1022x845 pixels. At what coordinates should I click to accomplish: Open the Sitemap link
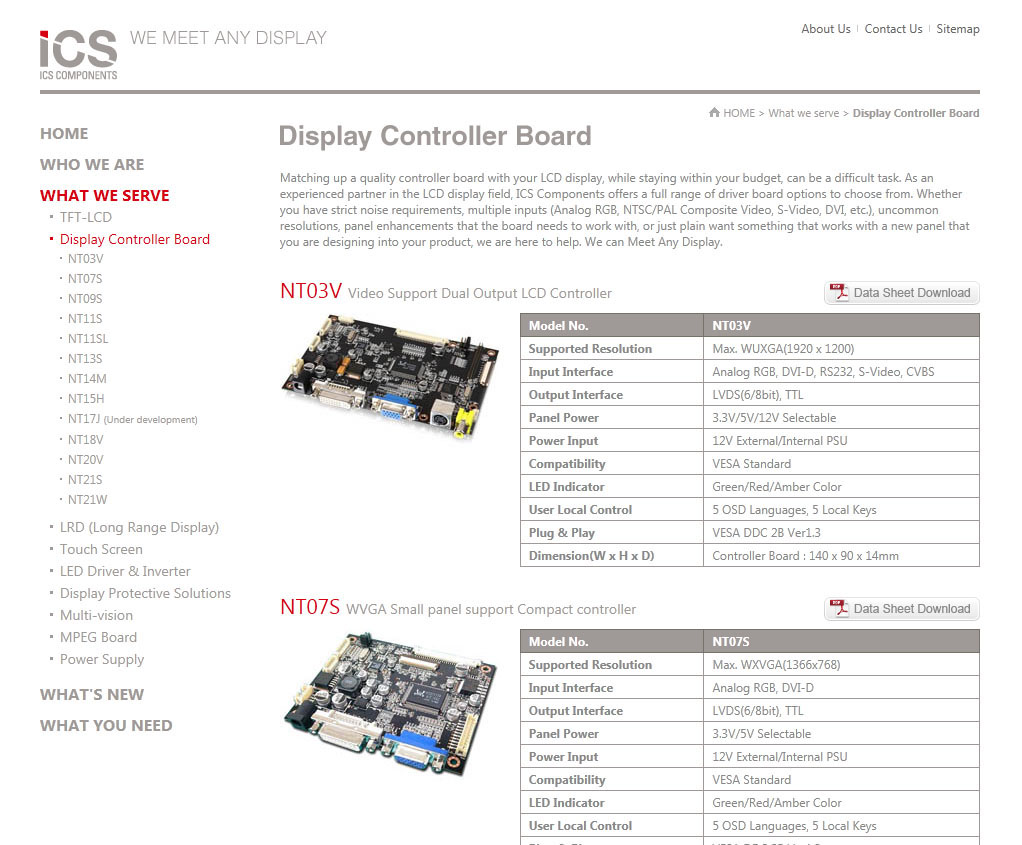point(957,29)
